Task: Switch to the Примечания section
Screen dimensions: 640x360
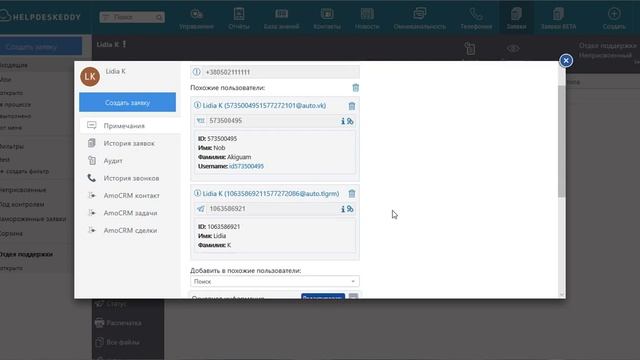Action: point(130,126)
